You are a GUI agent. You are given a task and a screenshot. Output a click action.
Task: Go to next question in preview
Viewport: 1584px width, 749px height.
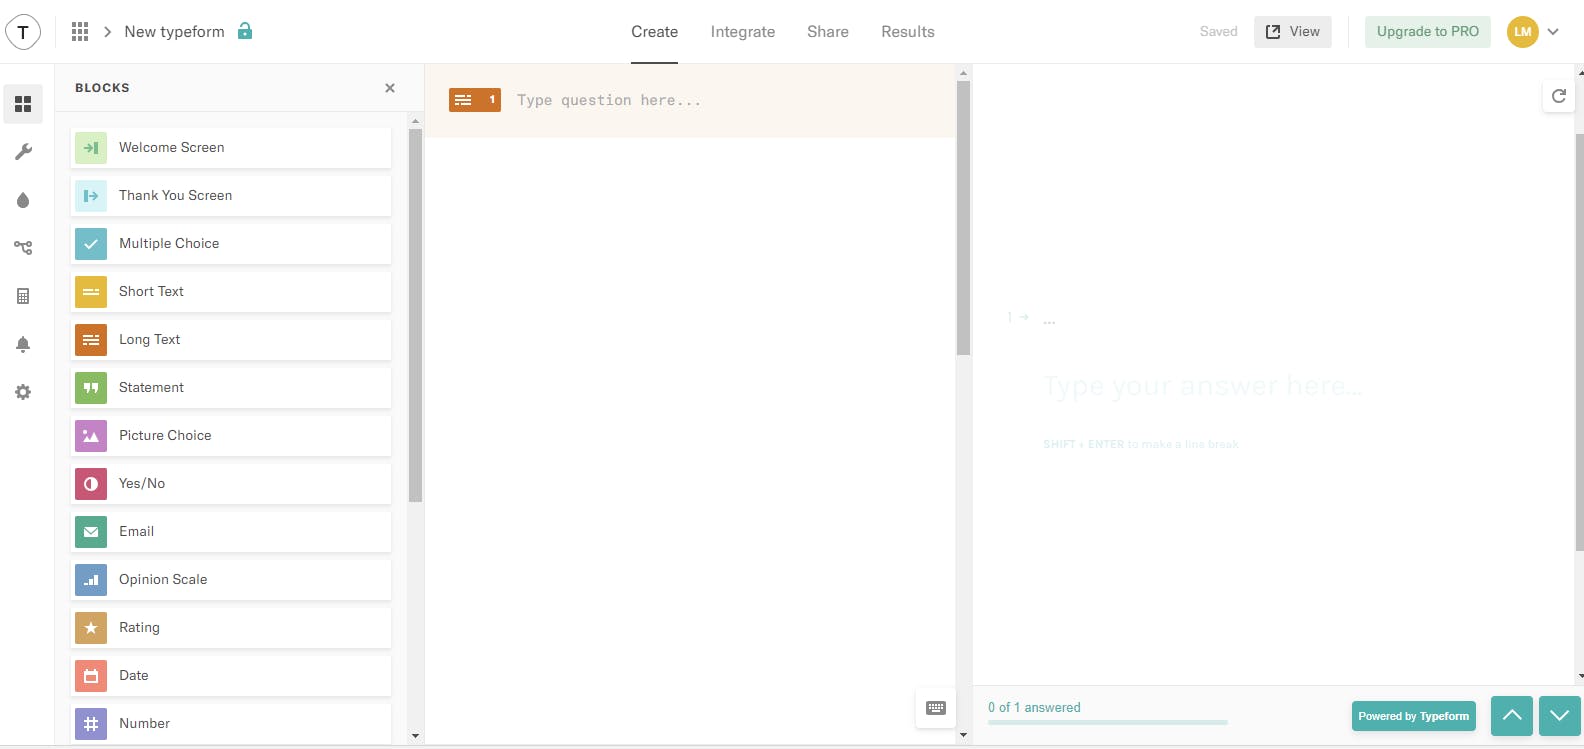pyautogui.click(x=1560, y=716)
